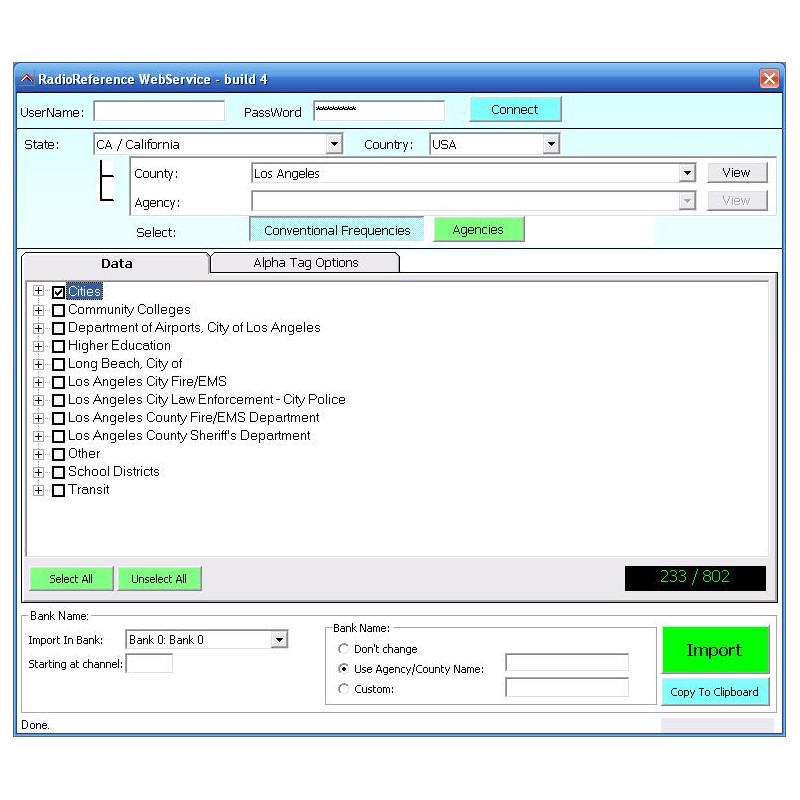Image resolution: width=800 pixels, height=800 pixels.
Task: Click Select All below the list
Action: coord(71,578)
